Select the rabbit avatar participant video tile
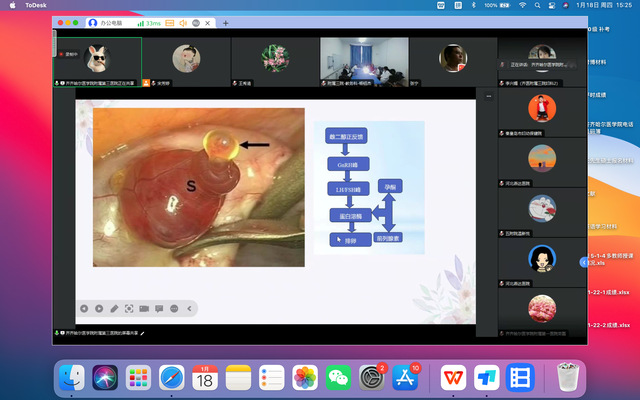This screenshot has width=640, height=400. pyautogui.click(x=97, y=58)
